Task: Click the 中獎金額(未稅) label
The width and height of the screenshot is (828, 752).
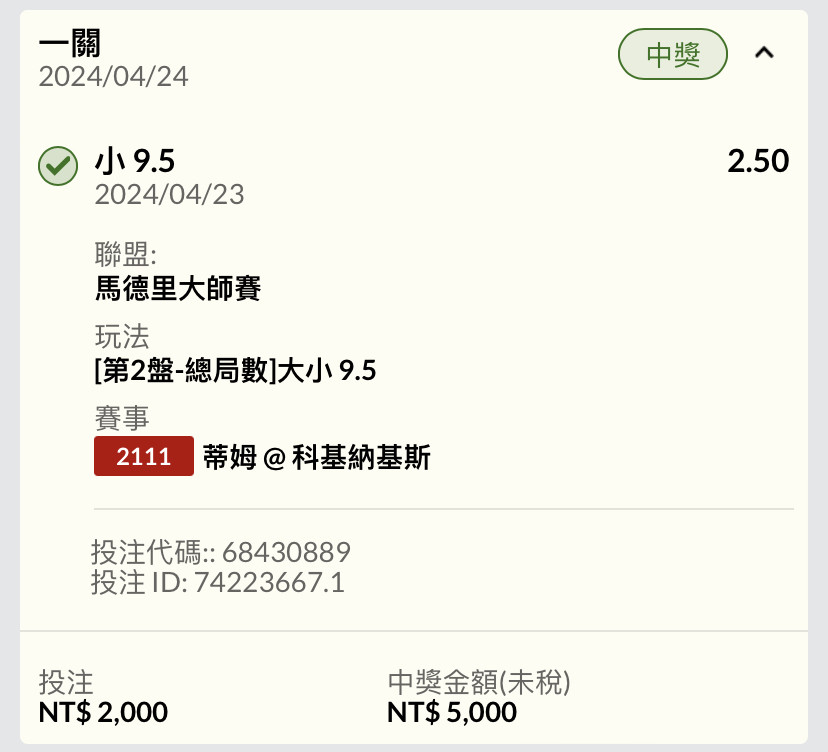Action: click(x=478, y=683)
